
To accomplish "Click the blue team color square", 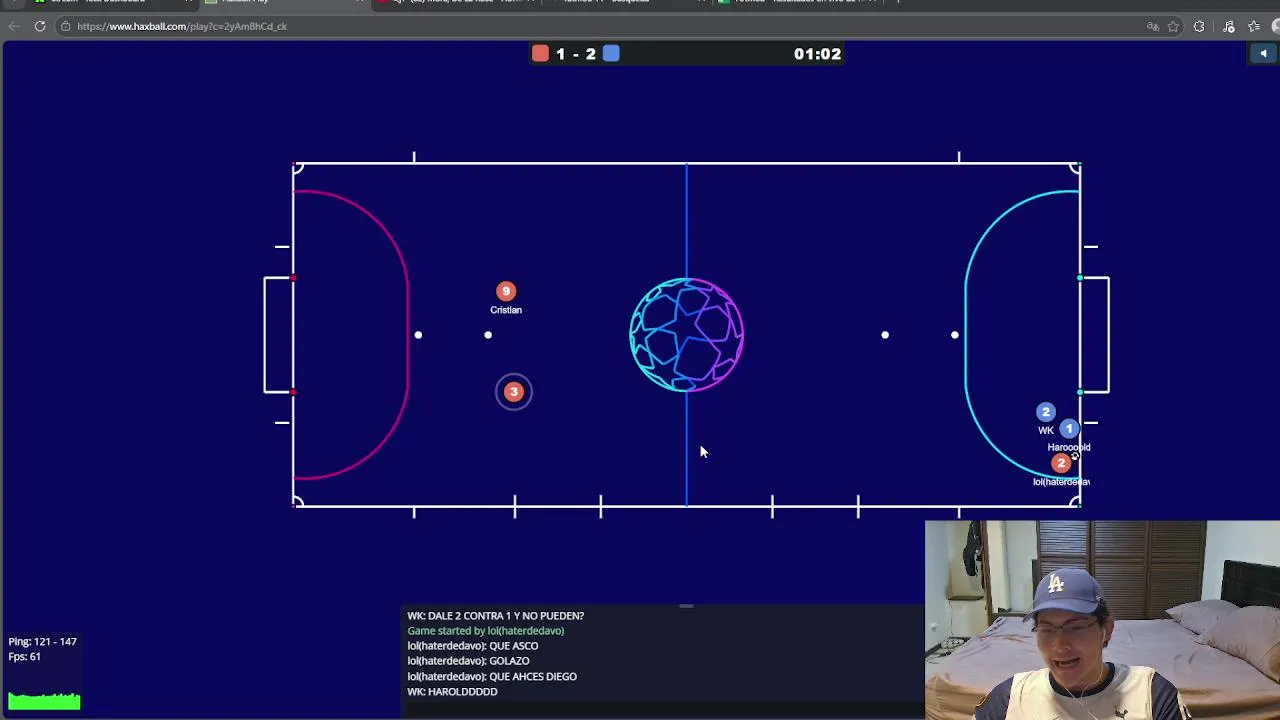I will click(611, 54).
